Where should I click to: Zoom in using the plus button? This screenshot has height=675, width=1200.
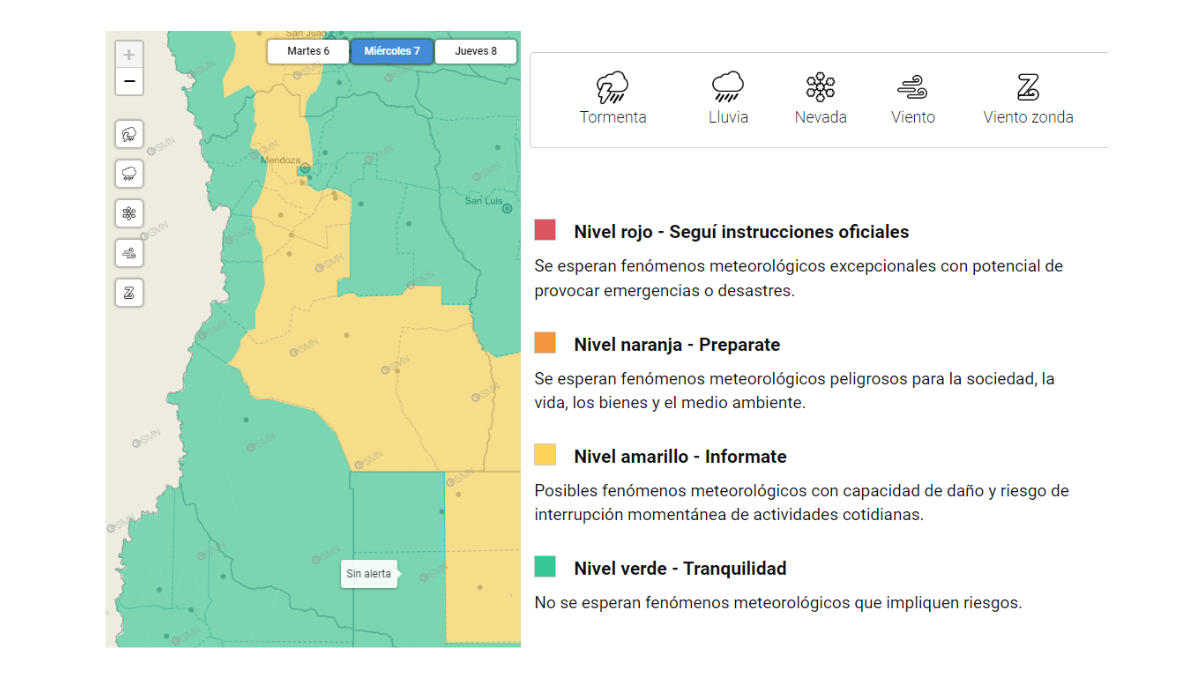[129, 53]
